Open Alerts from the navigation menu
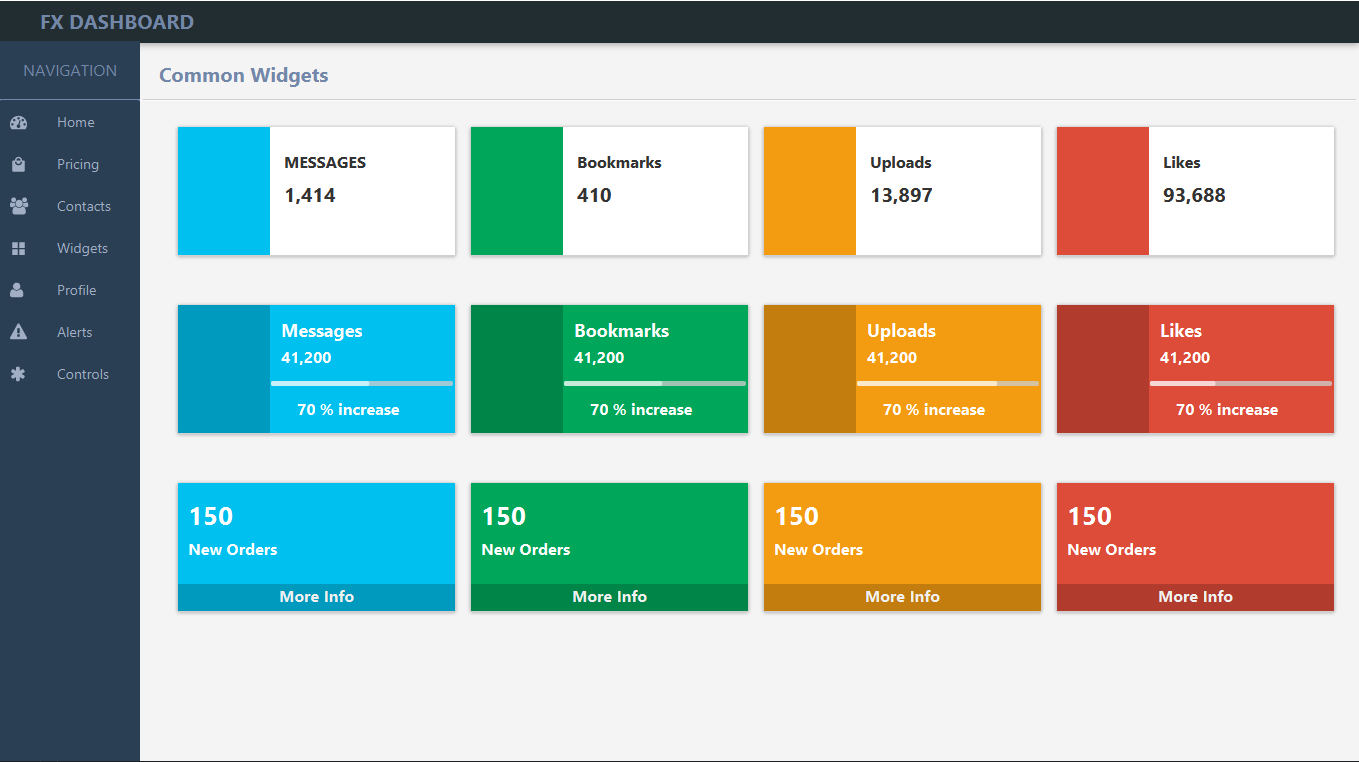The image size is (1359, 762). 74,332
